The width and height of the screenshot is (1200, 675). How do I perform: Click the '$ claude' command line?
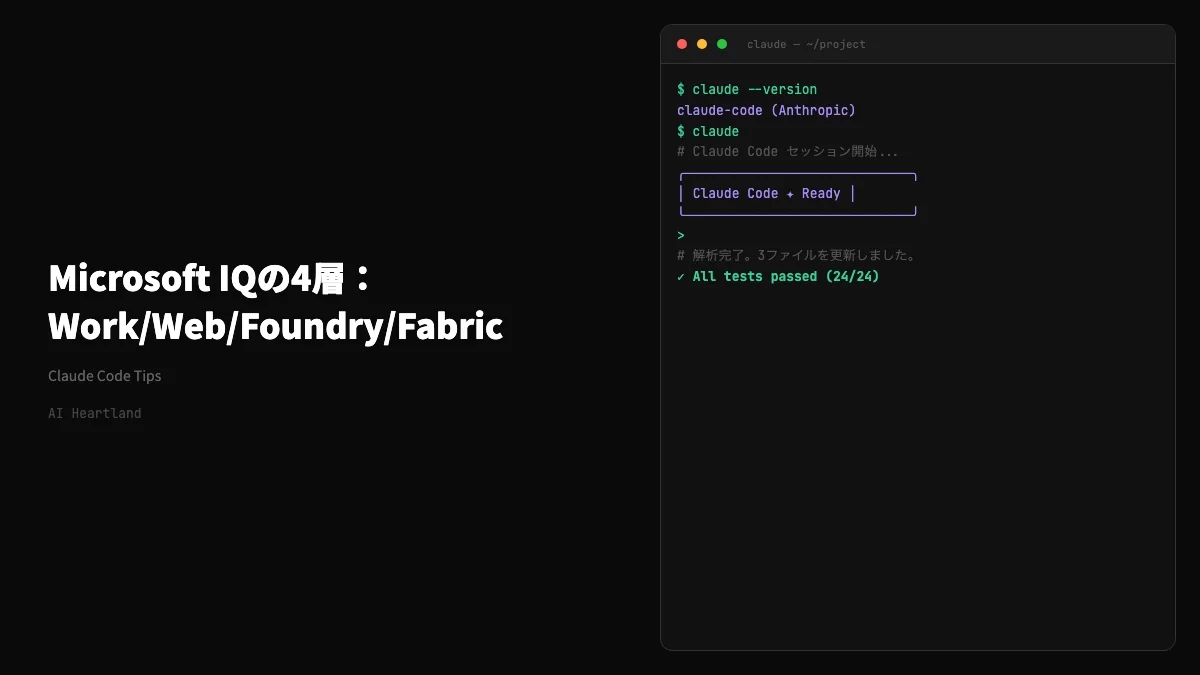coord(708,131)
